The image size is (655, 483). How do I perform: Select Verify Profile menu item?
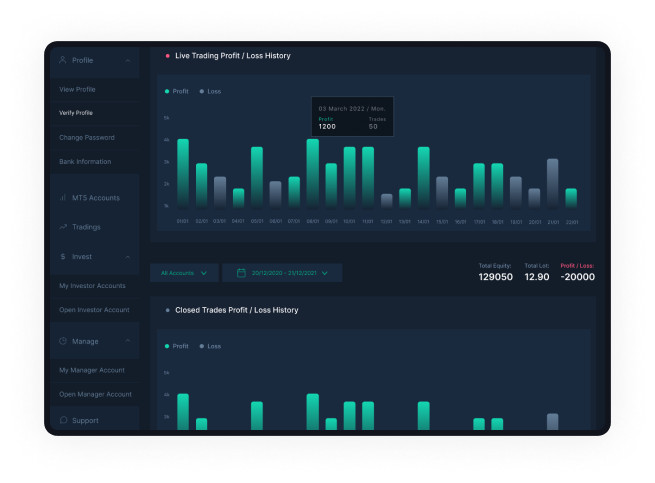click(x=76, y=113)
